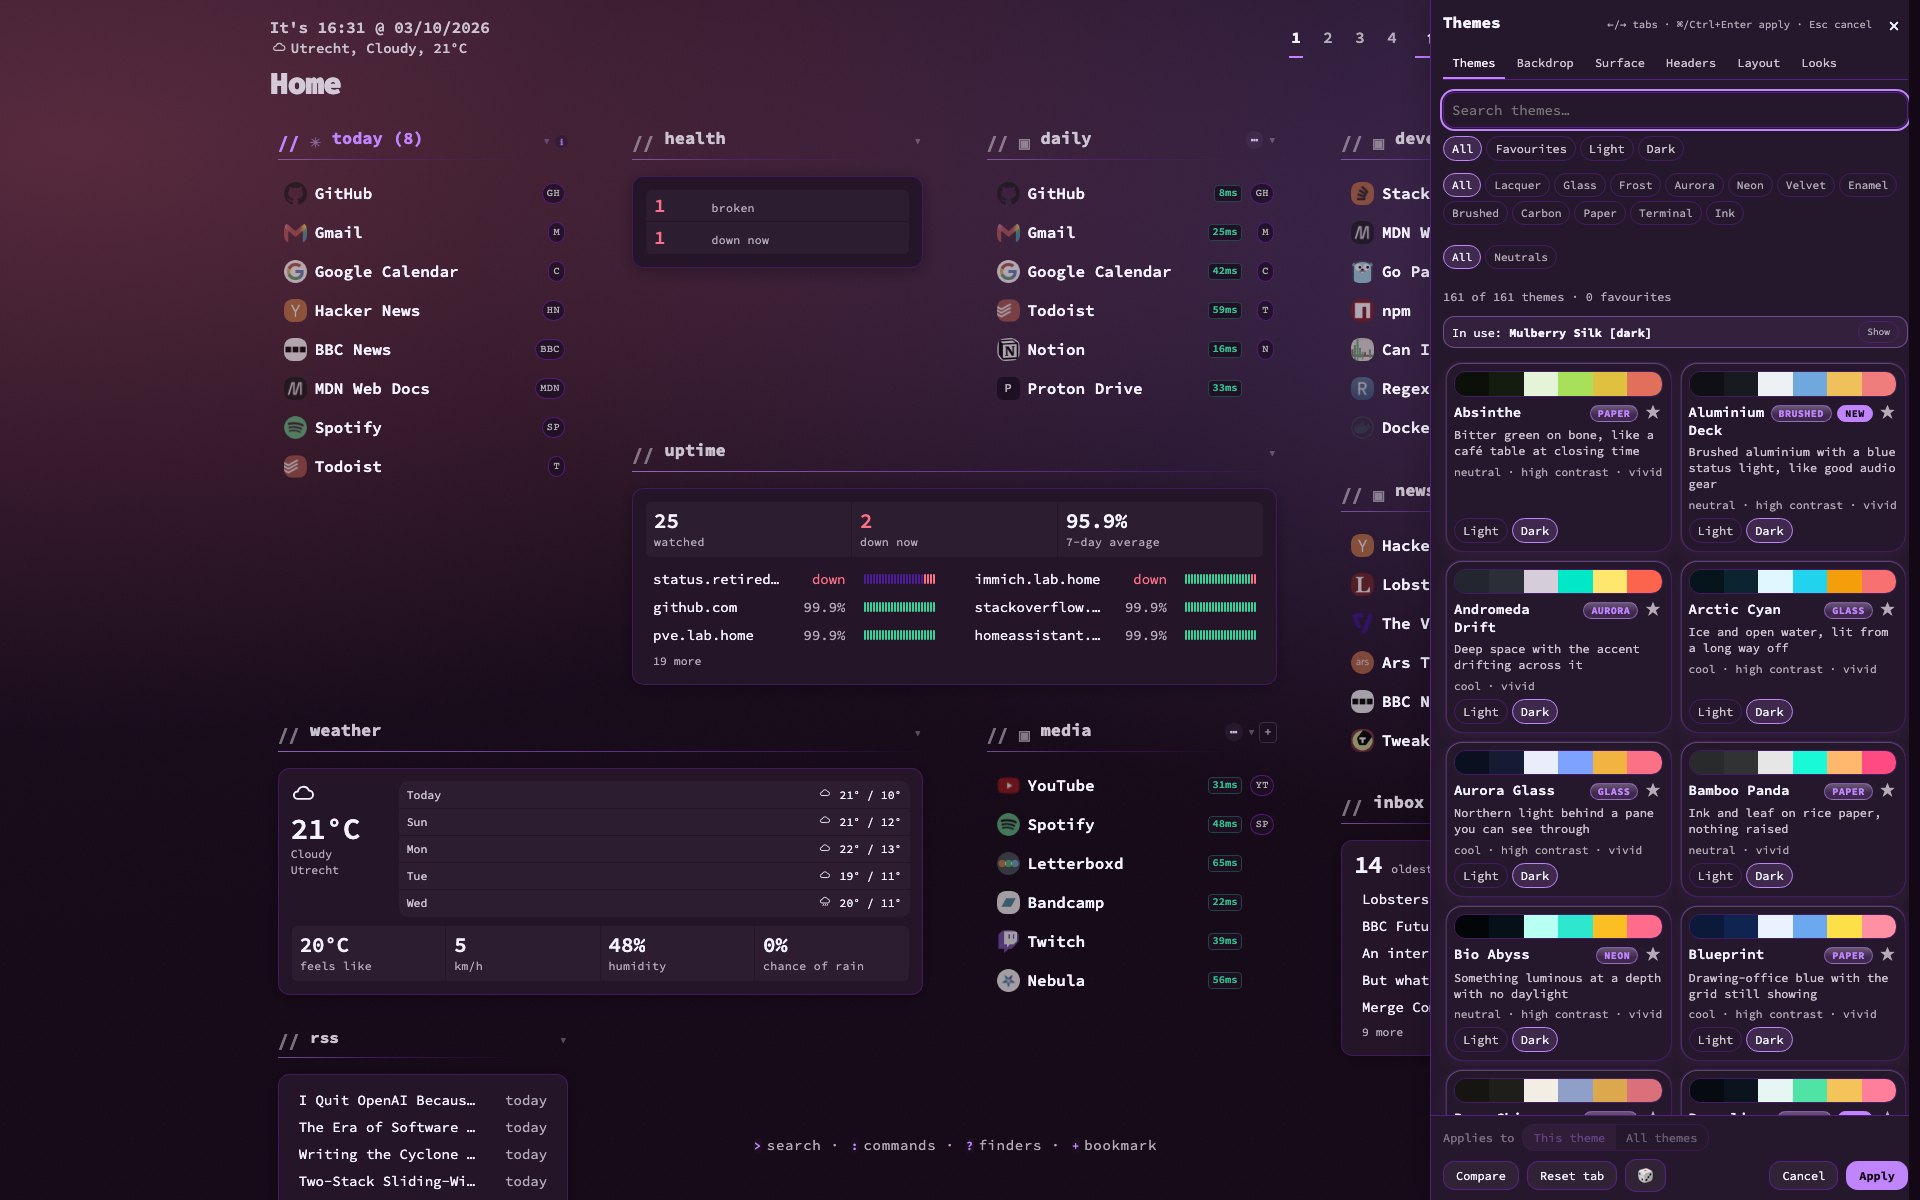Click the npm icon in dev list

coord(1362,311)
